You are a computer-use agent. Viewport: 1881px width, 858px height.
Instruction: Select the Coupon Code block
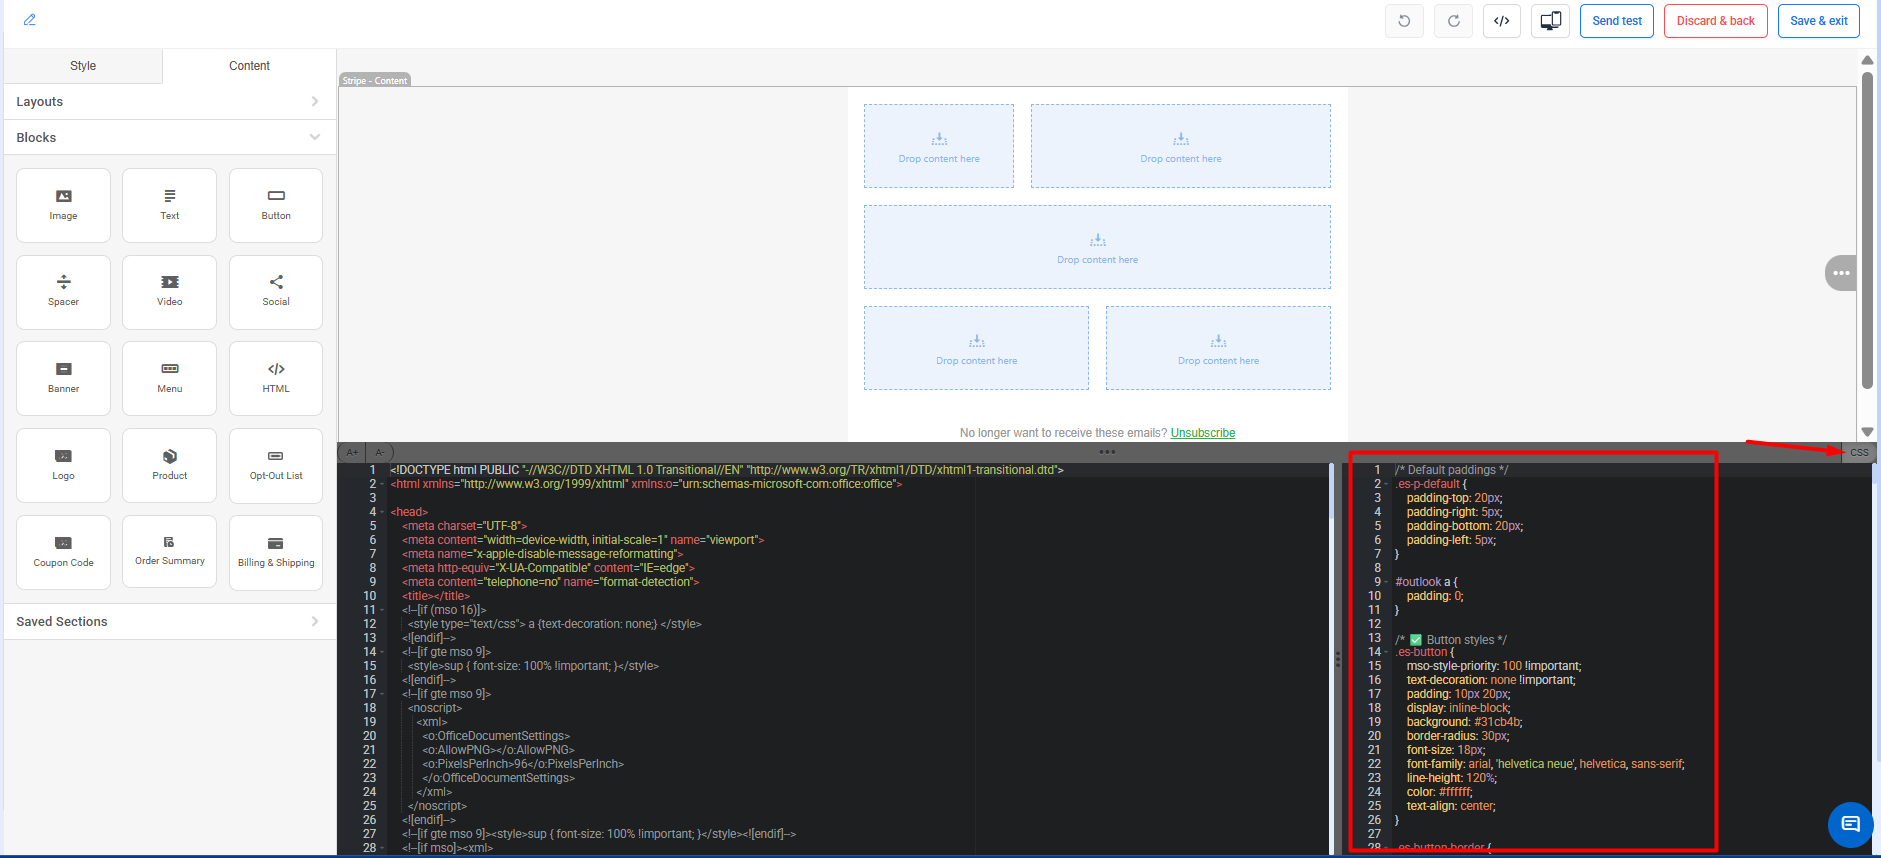[63, 552]
